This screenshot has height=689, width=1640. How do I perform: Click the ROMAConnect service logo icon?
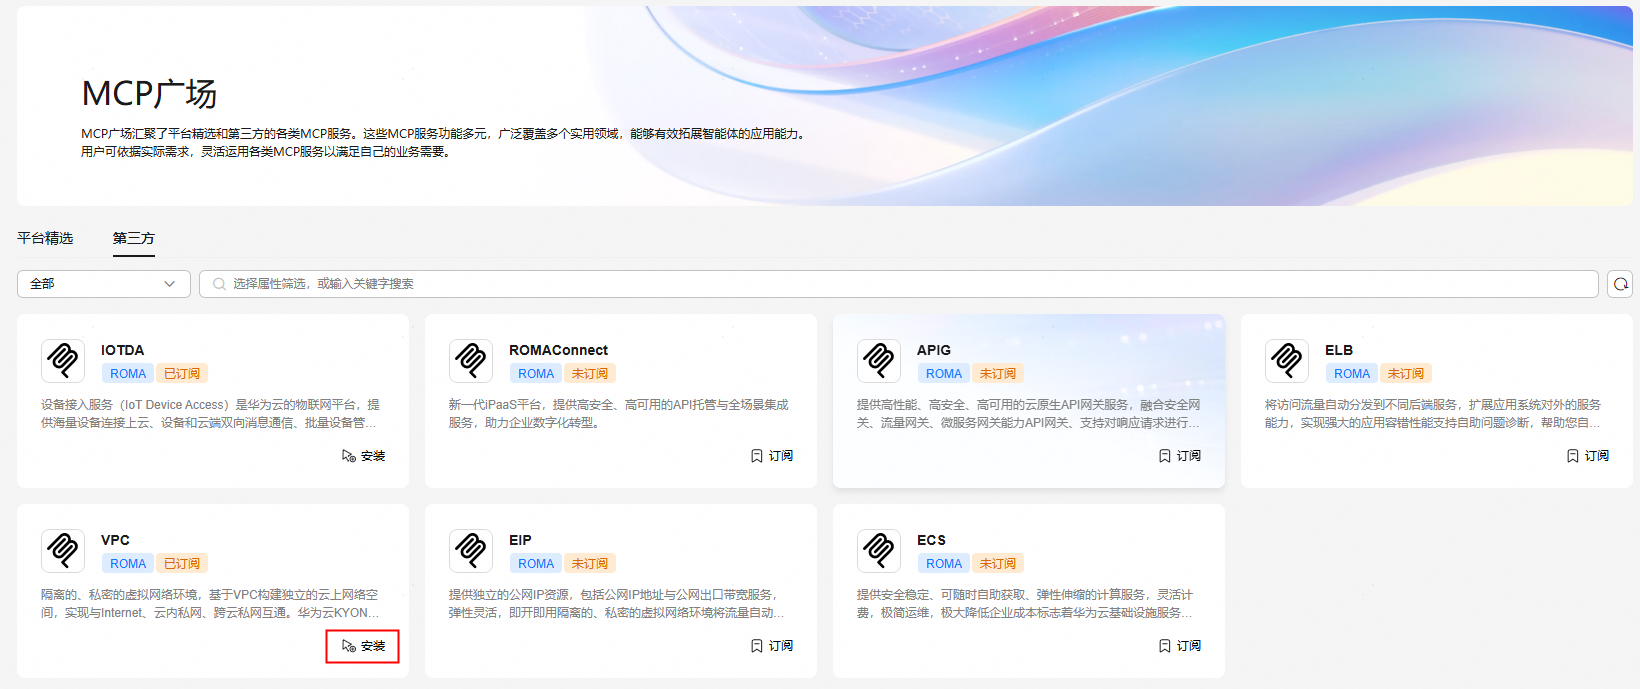click(x=471, y=360)
